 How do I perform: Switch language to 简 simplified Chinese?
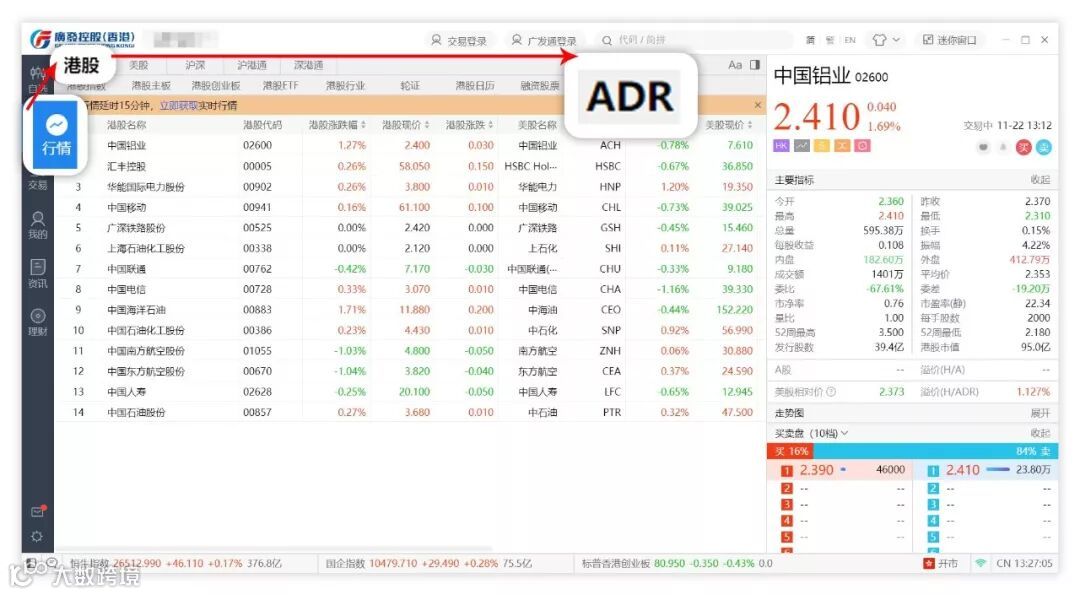811,41
